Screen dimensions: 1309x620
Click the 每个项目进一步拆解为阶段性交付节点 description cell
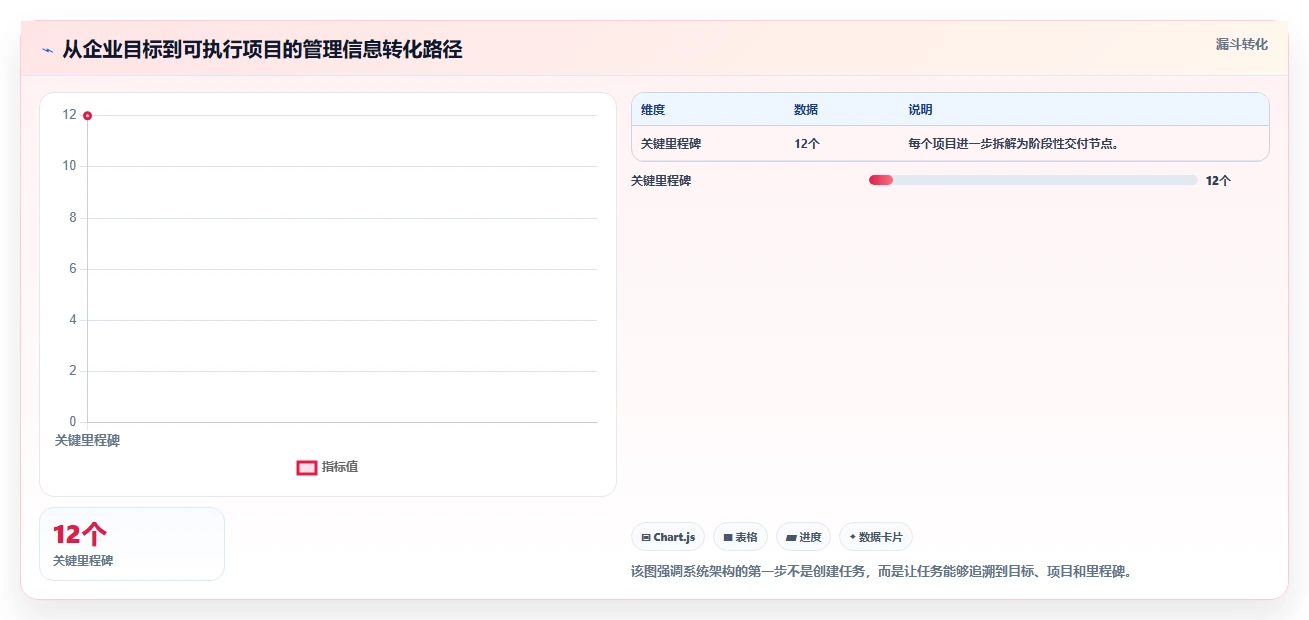pyautogui.click(x=1013, y=144)
